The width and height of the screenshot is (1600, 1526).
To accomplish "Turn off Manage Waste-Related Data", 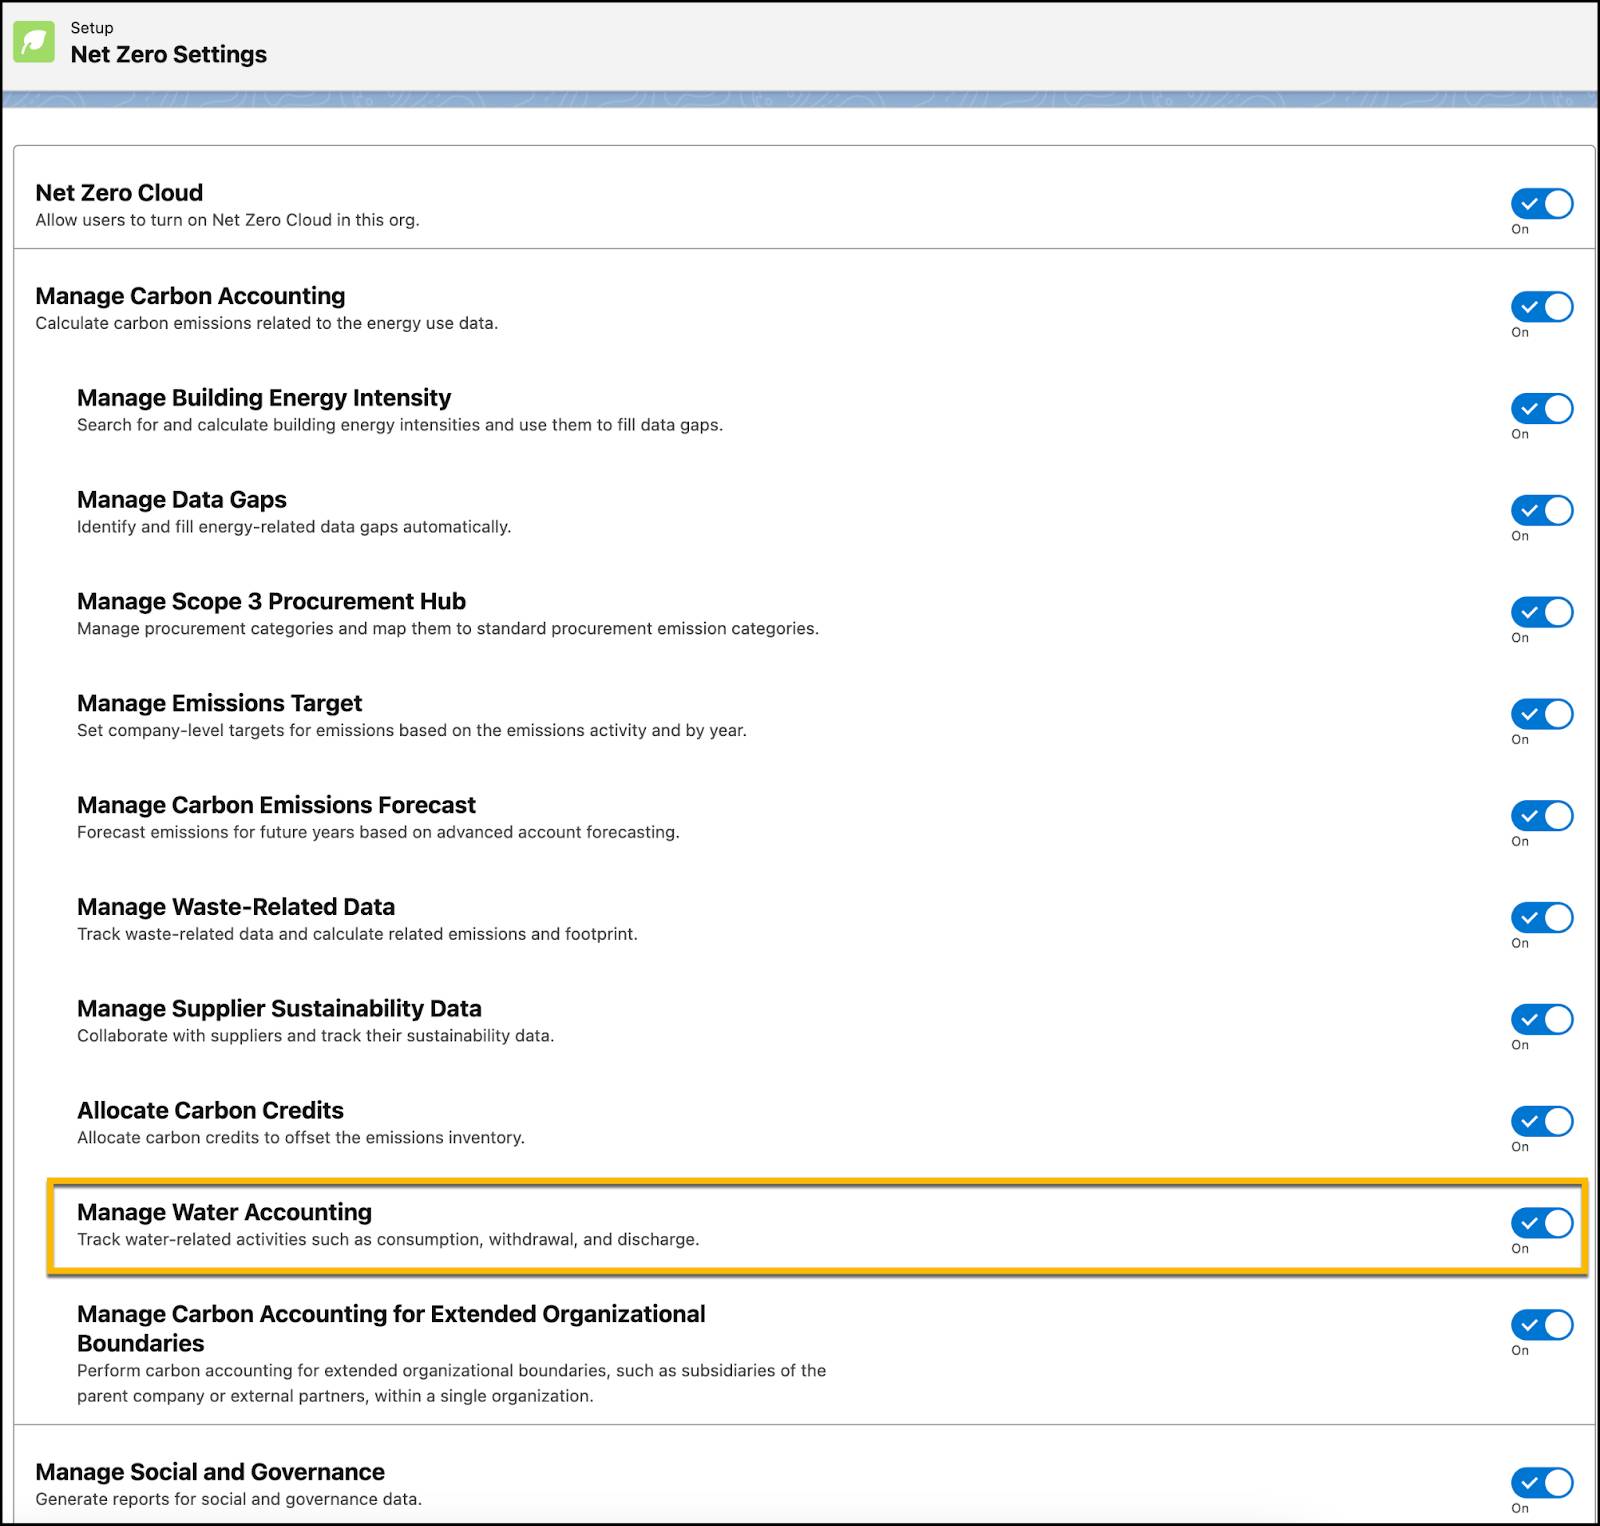I will point(1541,917).
